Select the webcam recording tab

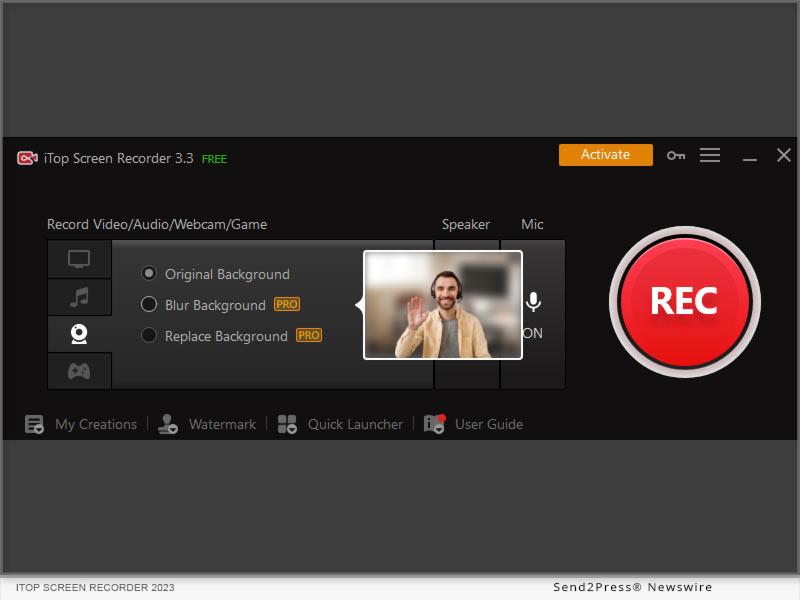(x=79, y=334)
